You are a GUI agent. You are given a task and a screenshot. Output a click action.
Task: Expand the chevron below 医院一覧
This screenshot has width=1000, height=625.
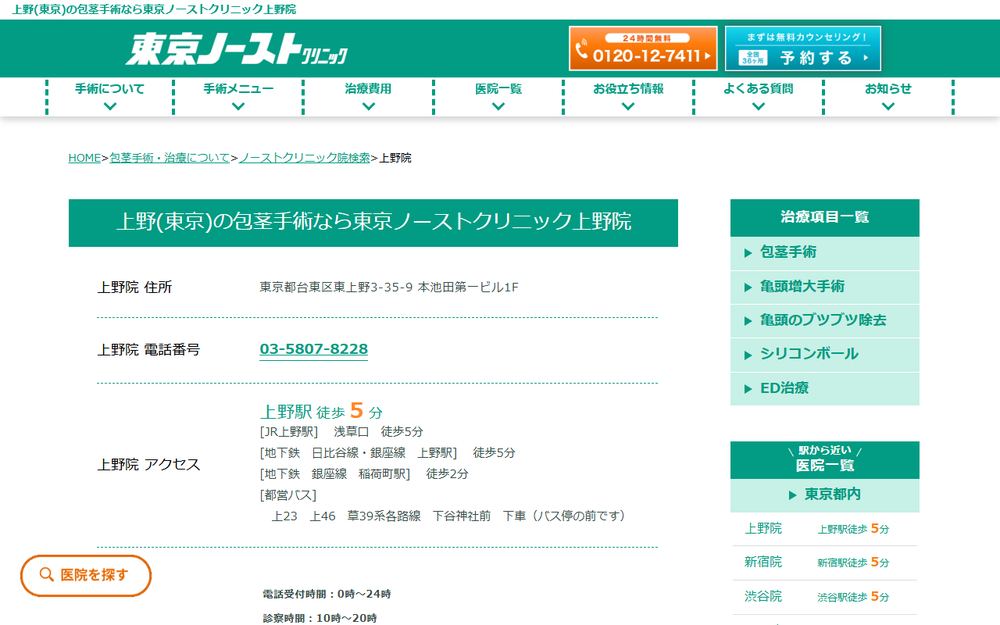(x=498, y=107)
